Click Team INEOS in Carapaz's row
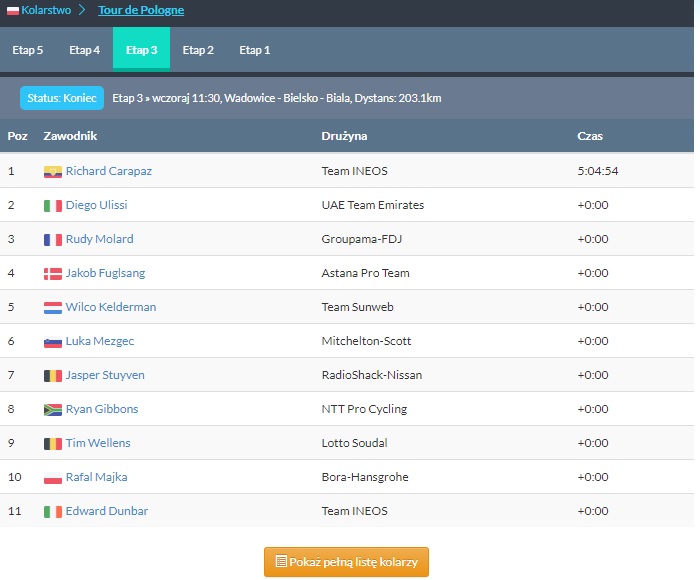 pyautogui.click(x=354, y=171)
